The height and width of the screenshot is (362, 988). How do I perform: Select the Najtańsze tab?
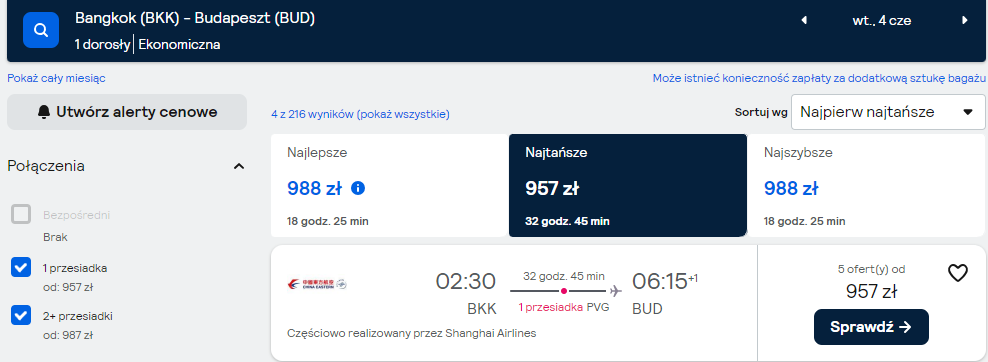tap(628, 185)
